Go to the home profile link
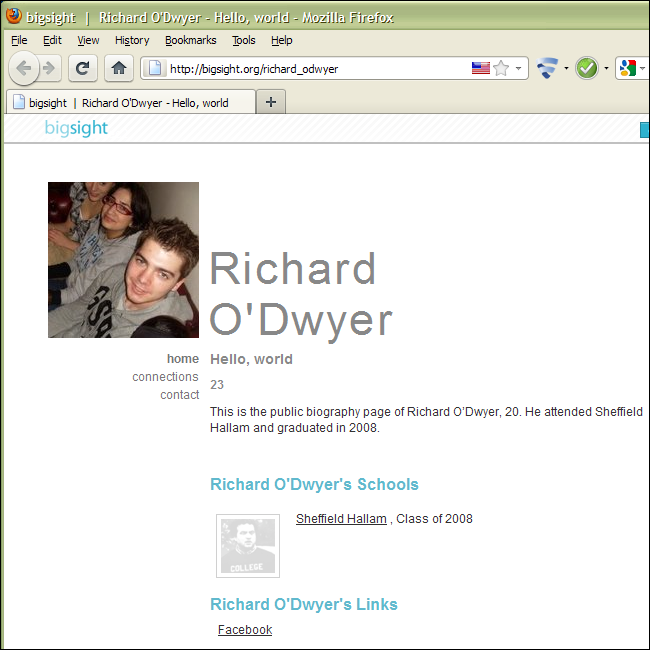The height and width of the screenshot is (650, 650). [183, 359]
